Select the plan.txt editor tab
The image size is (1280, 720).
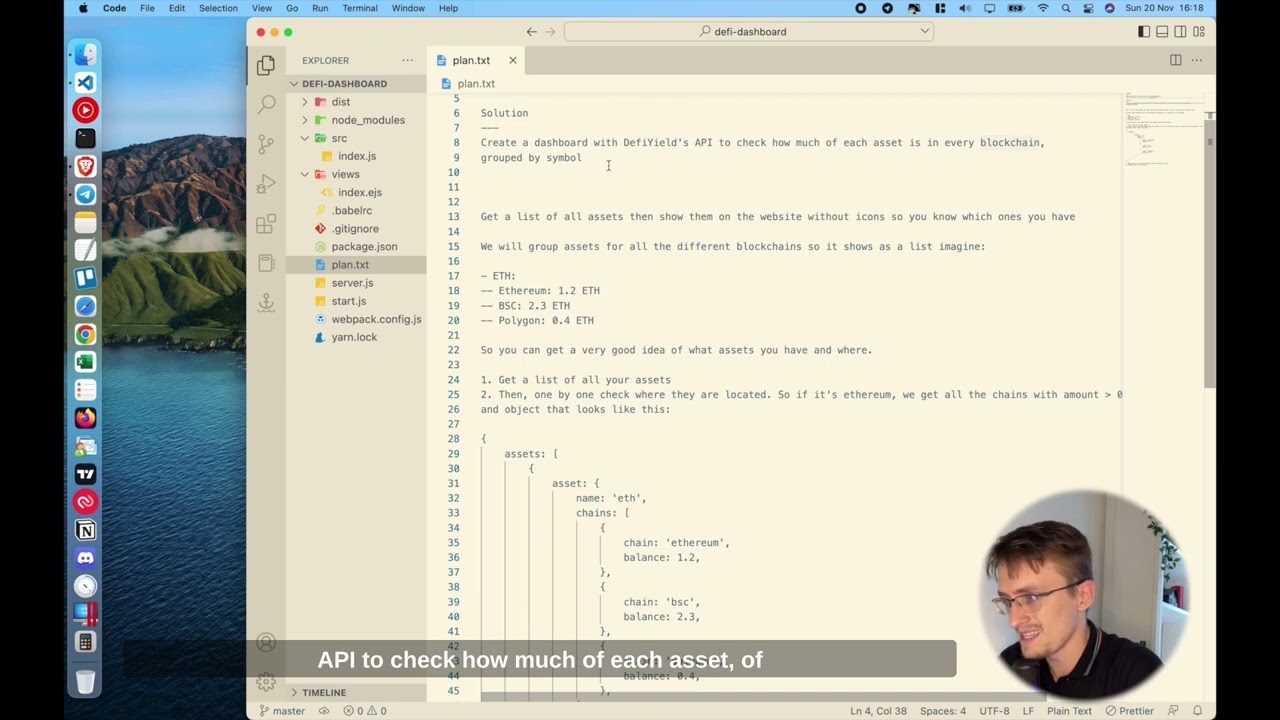pyautogui.click(x=477, y=60)
